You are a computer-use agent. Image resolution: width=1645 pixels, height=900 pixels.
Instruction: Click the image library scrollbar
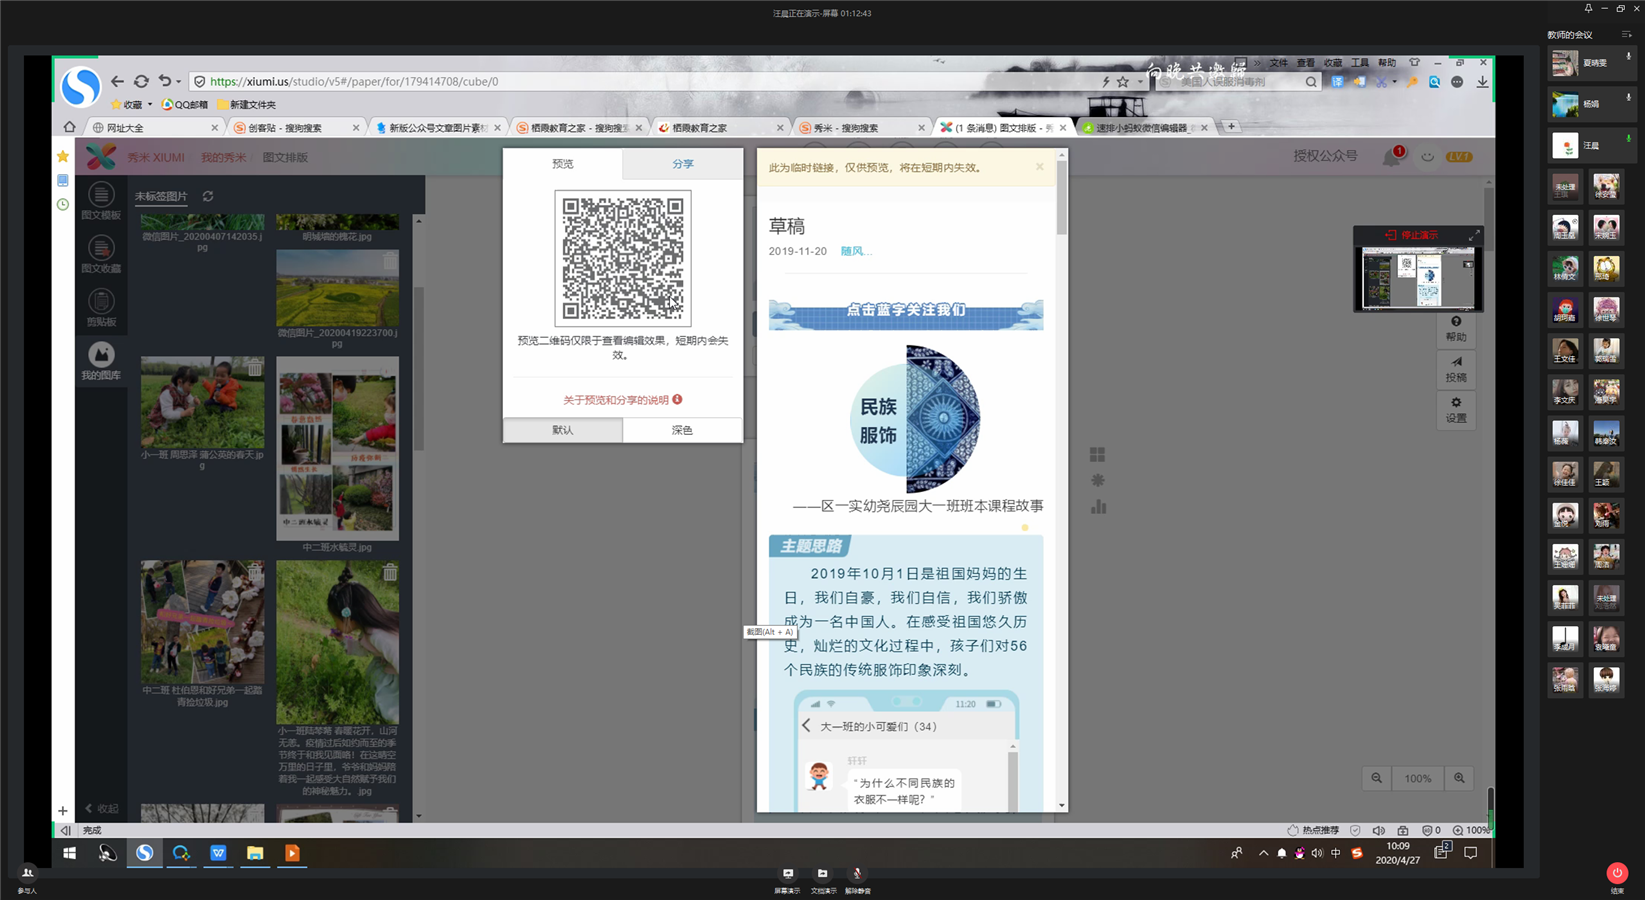pos(419,369)
